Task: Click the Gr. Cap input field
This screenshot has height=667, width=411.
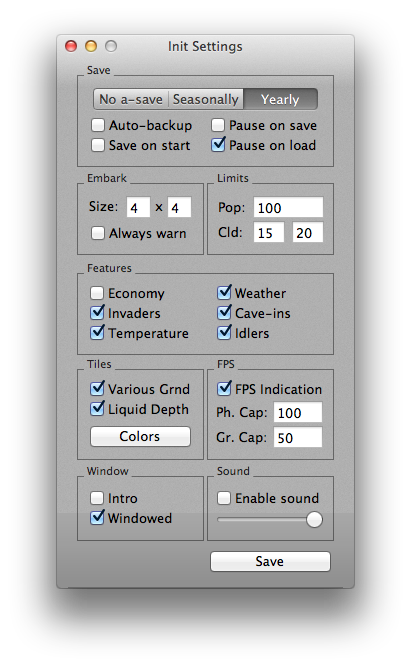Action: 298,437
